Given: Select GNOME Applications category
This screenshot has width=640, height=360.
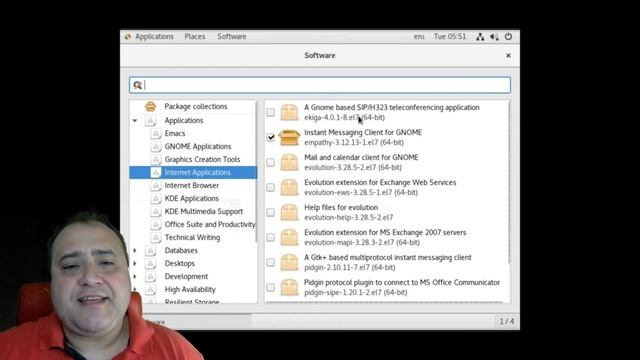Looking at the screenshot, I should [x=198, y=146].
